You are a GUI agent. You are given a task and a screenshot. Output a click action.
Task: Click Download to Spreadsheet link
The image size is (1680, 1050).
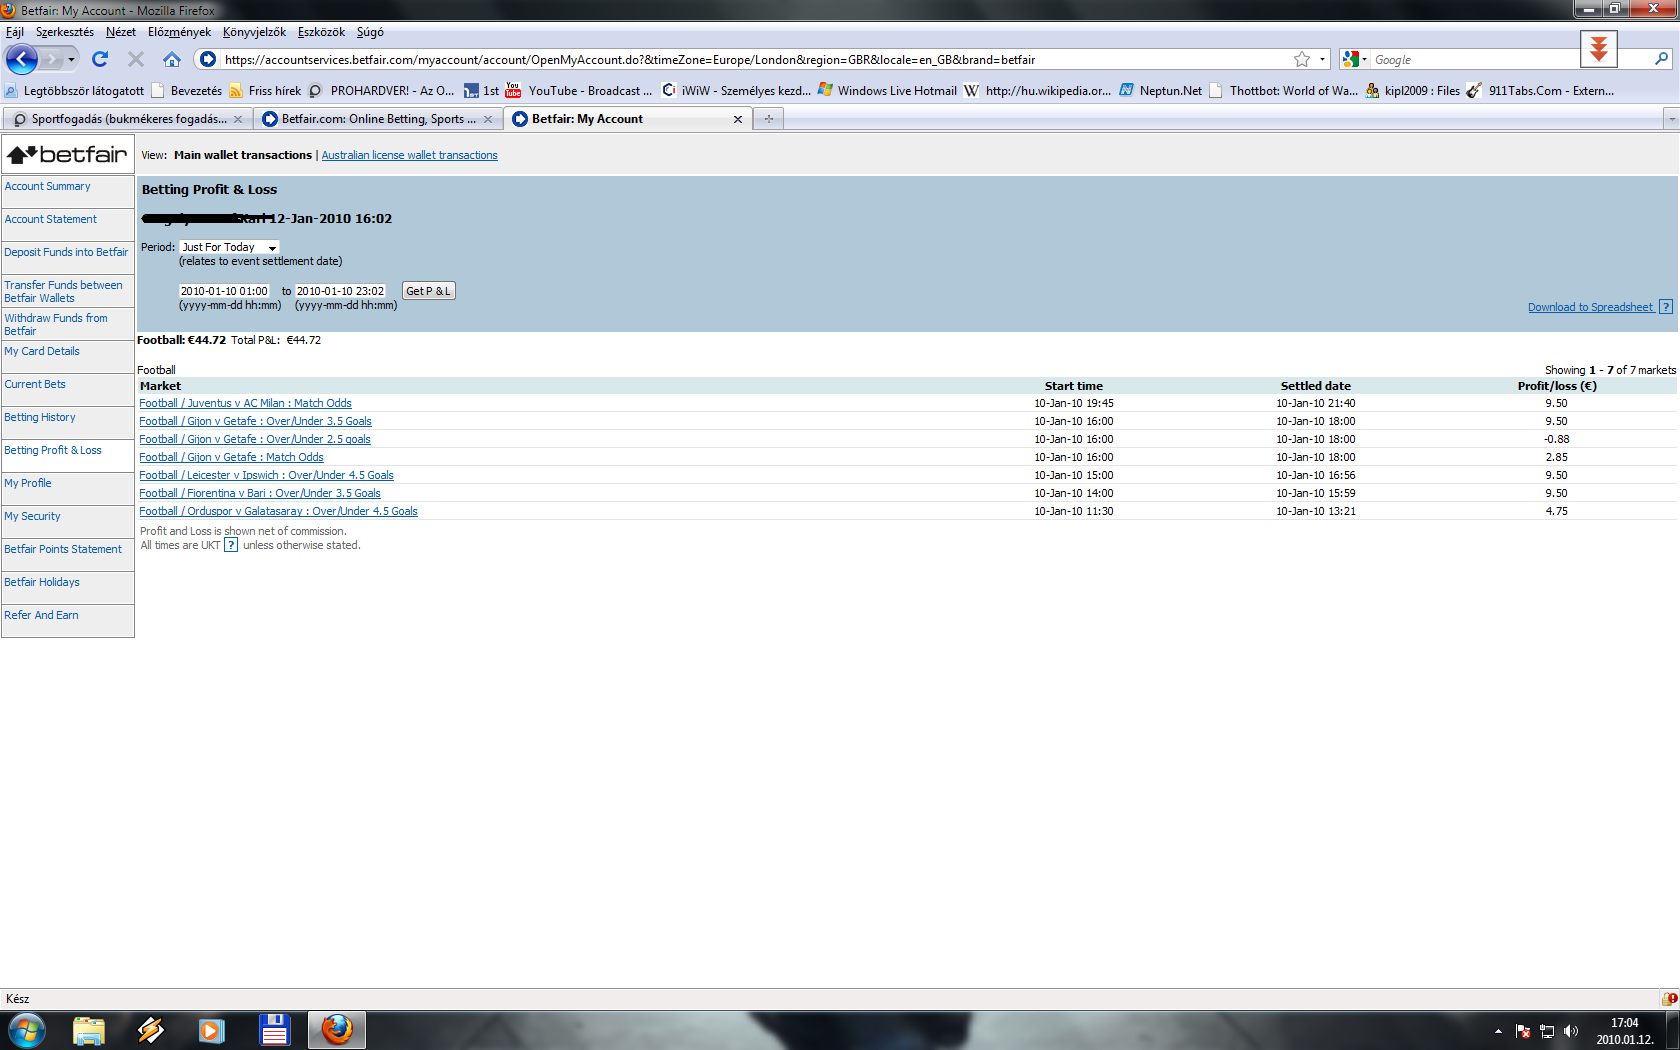coord(1590,307)
